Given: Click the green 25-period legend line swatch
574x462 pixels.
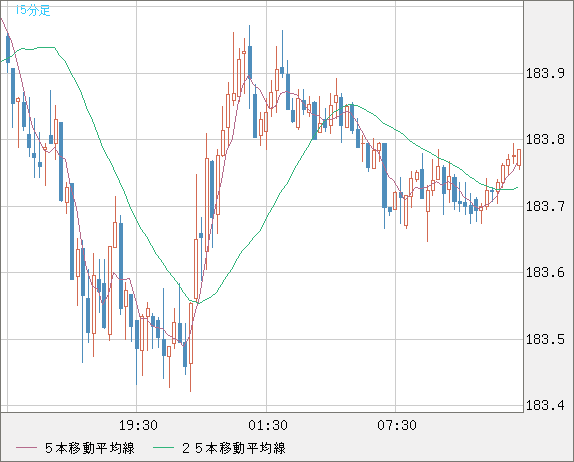Looking at the screenshot, I should click(163, 448).
